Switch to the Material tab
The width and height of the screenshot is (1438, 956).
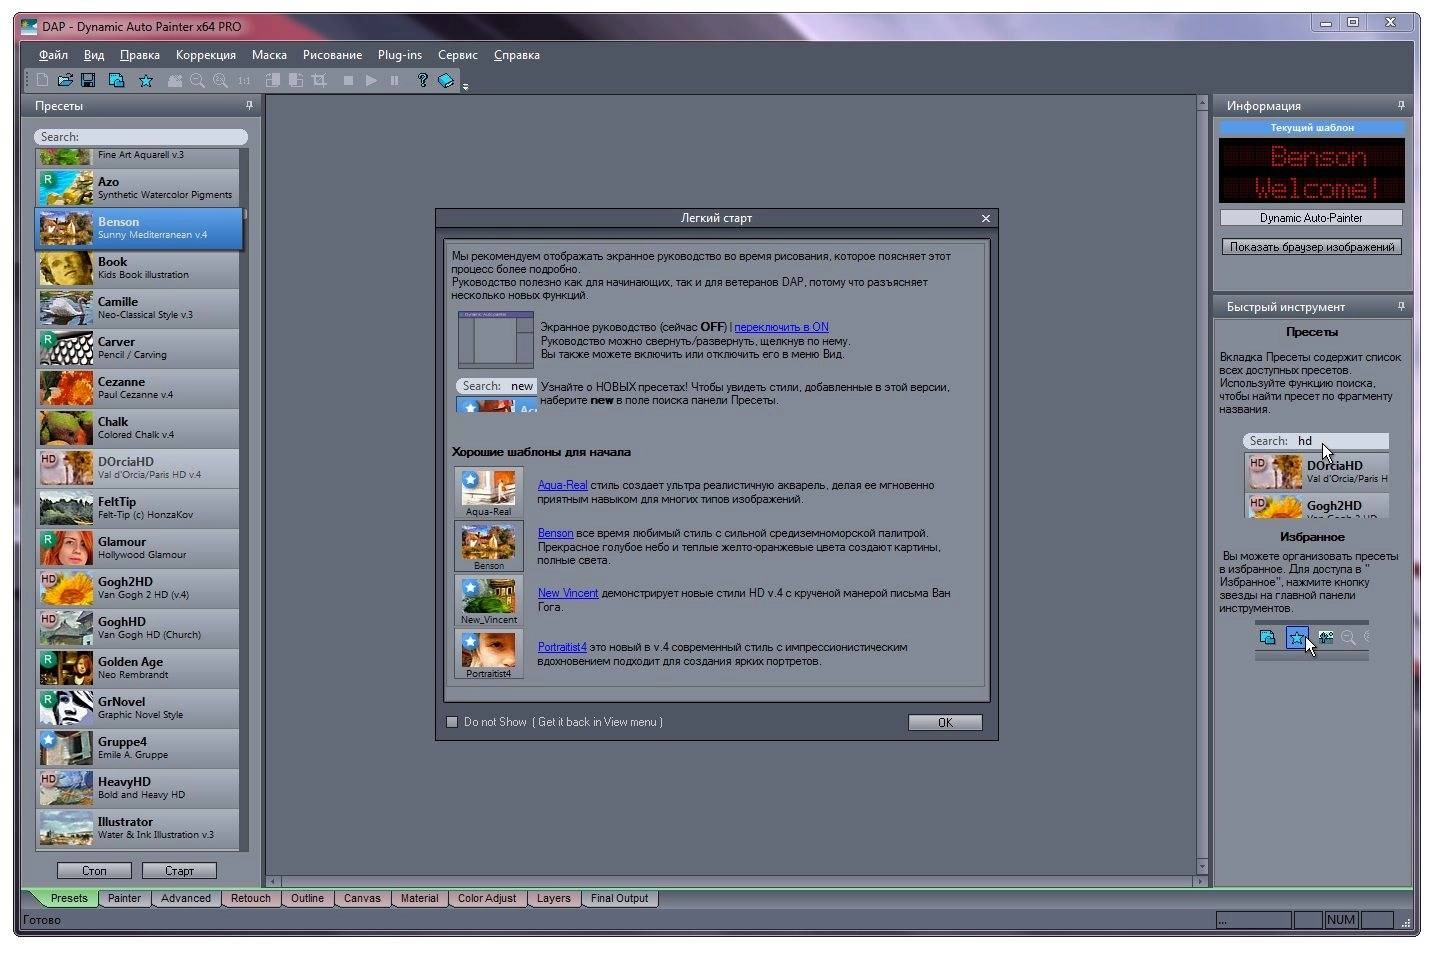click(x=419, y=898)
